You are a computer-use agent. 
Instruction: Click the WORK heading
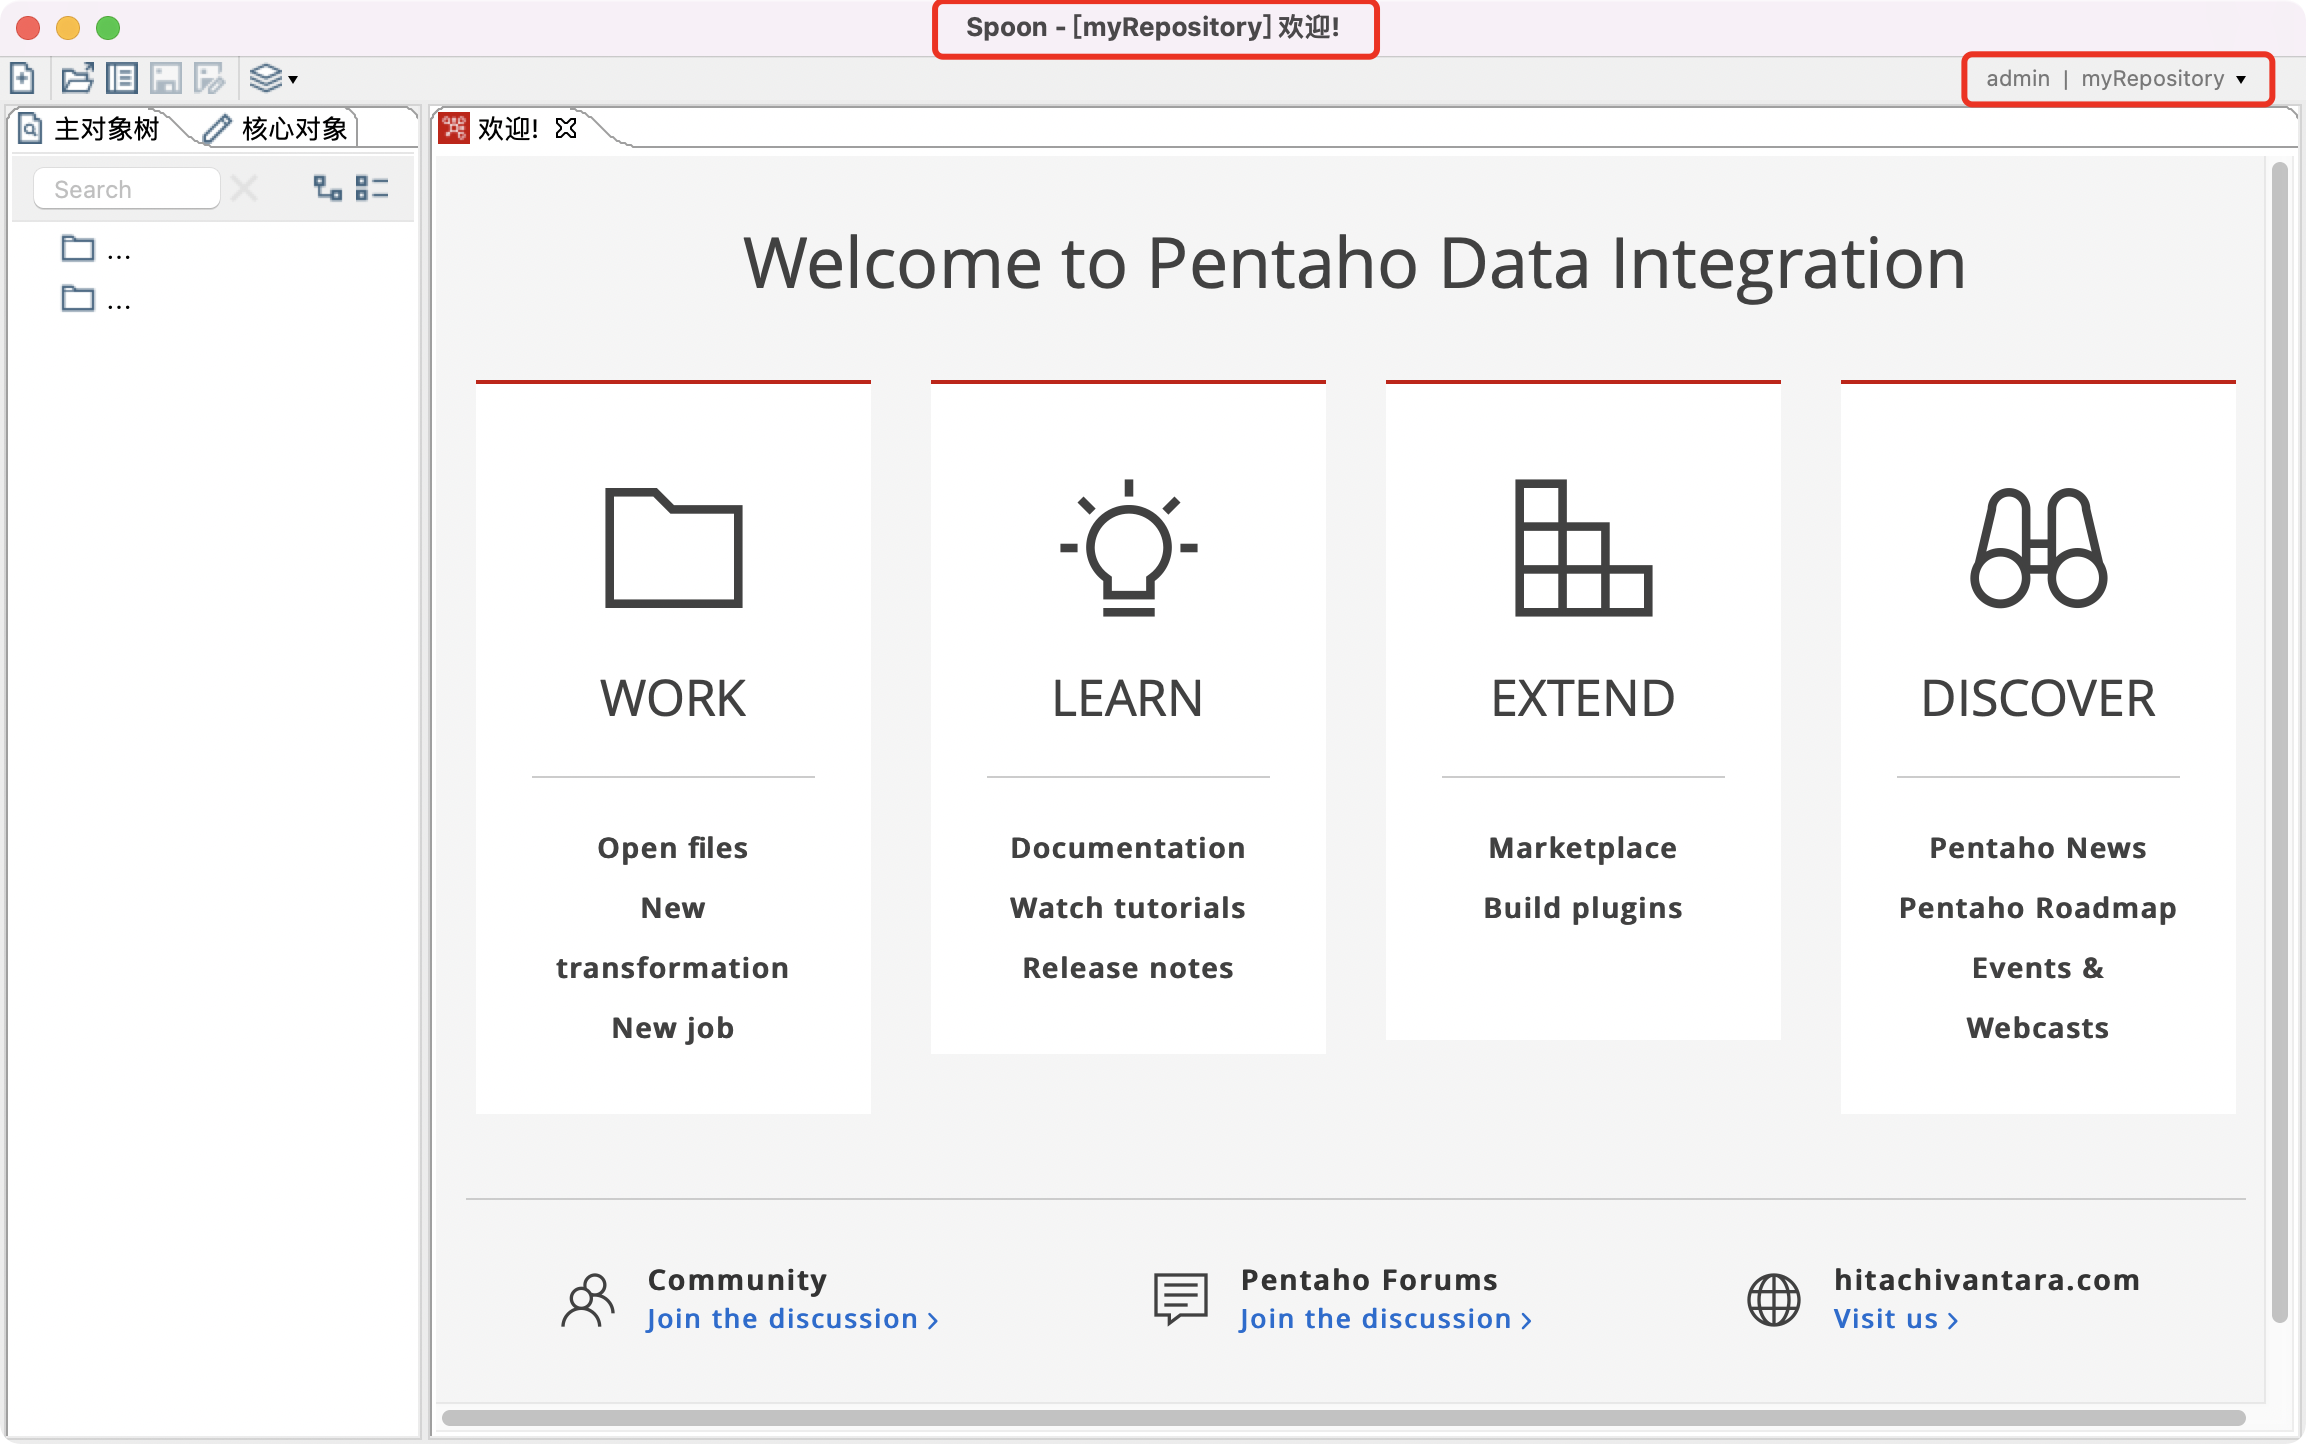click(673, 698)
